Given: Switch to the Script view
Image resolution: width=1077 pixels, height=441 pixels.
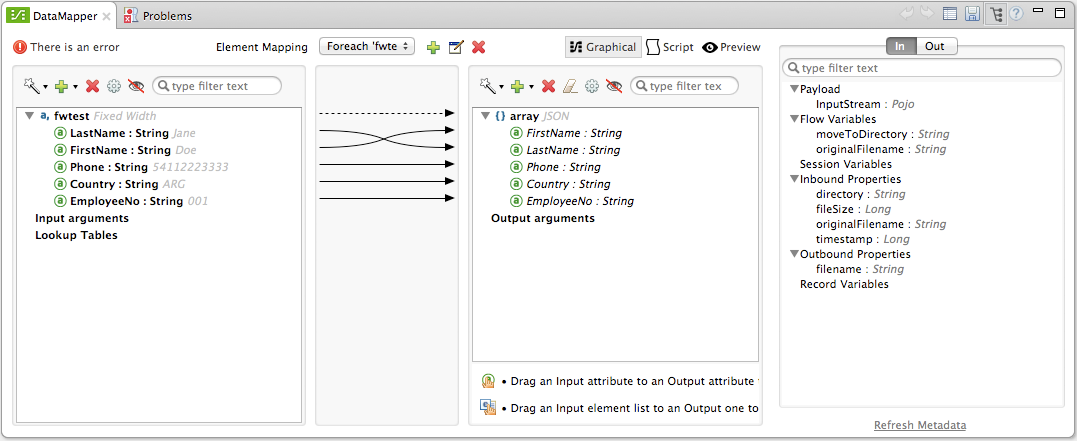Looking at the screenshot, I should 669,47.
